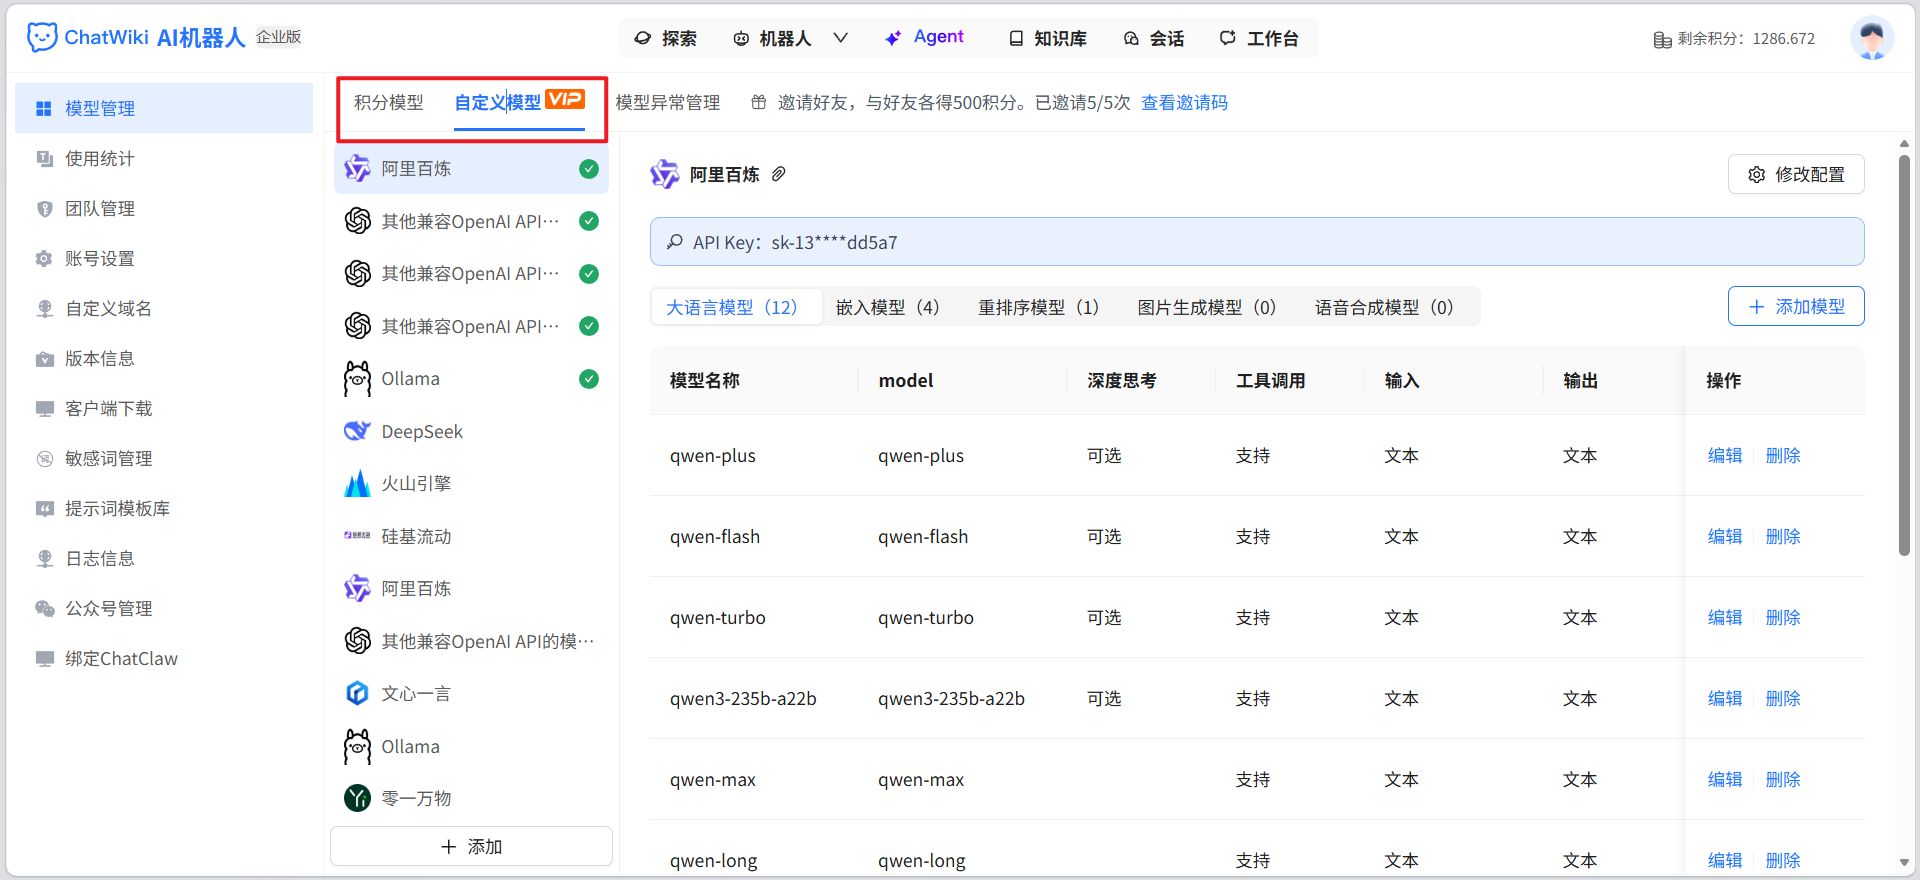Click the 添加模型 button
This screenshot has height=880, width=1920.
[x=1796, y=306]
